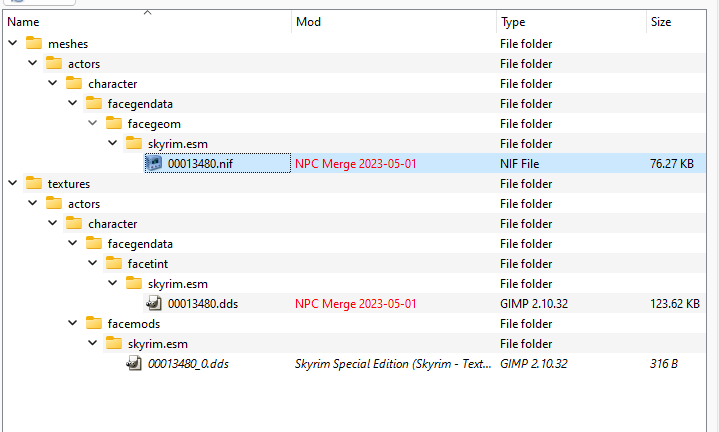Click the character folder icon under meshes

(x=74, y=83)
